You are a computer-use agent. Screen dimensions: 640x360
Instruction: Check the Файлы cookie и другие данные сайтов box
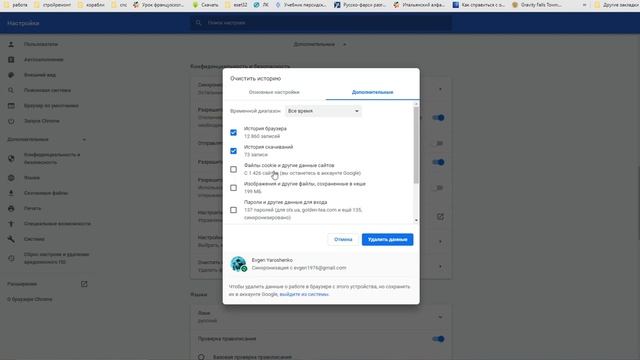coord(233,169)
